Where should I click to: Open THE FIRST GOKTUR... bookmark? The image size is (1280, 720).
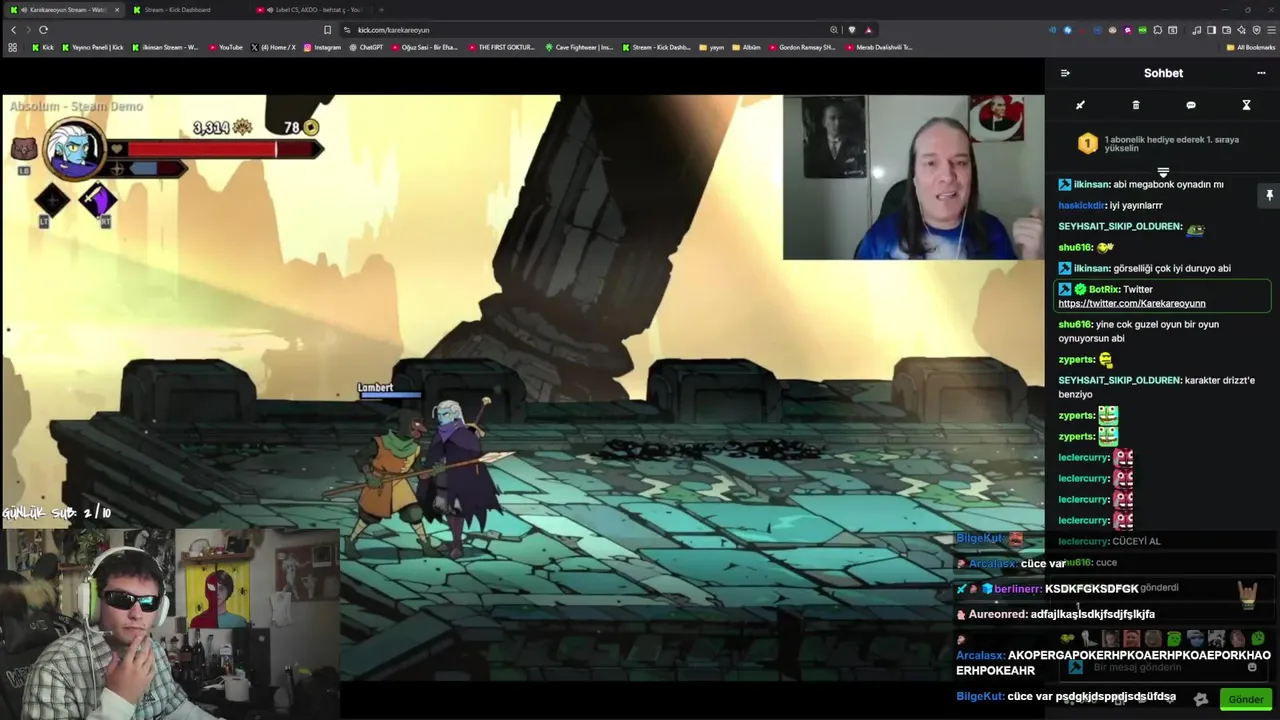pyautogui.click(x=501, y=47)
